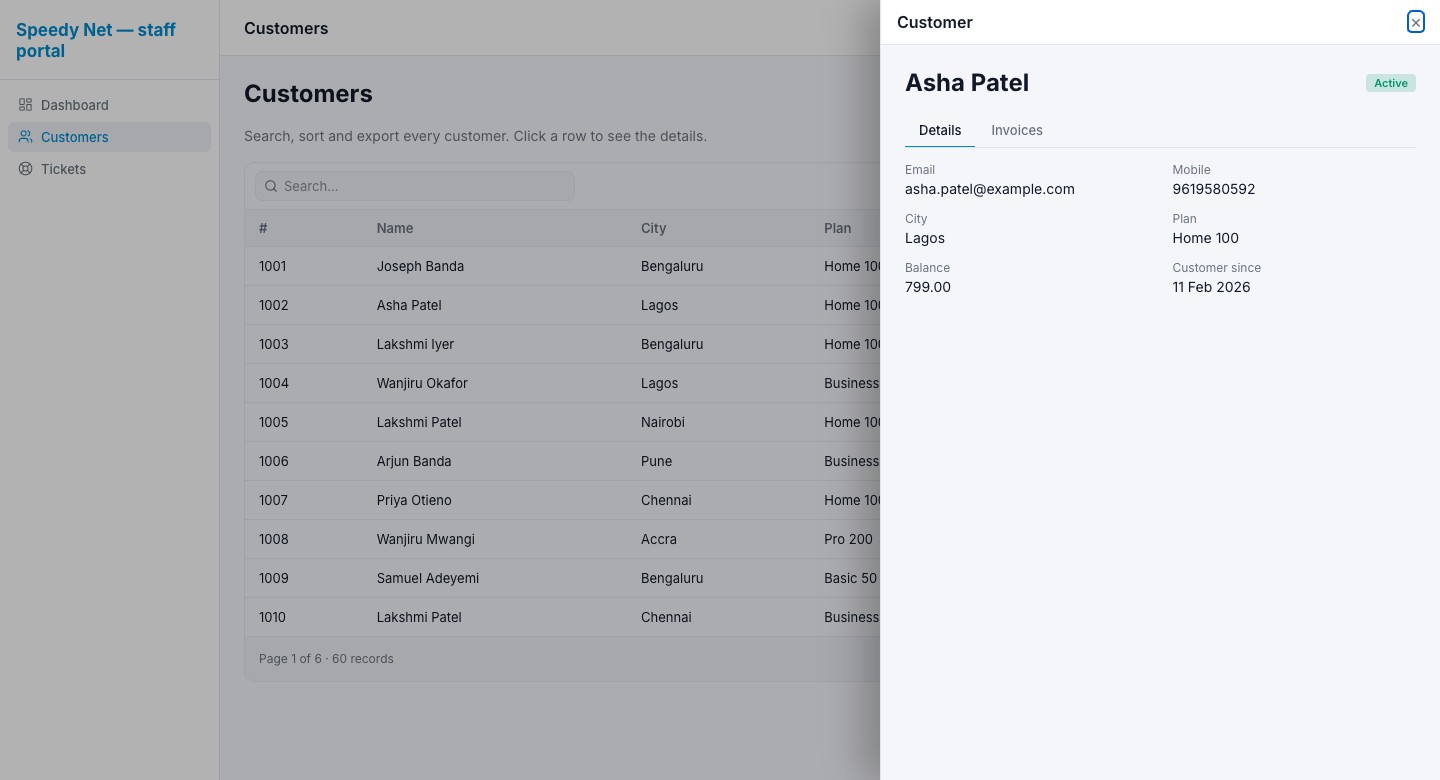Select the Samuel Adeyemi row
This screenshot has height=780, width=1440.
562,578
